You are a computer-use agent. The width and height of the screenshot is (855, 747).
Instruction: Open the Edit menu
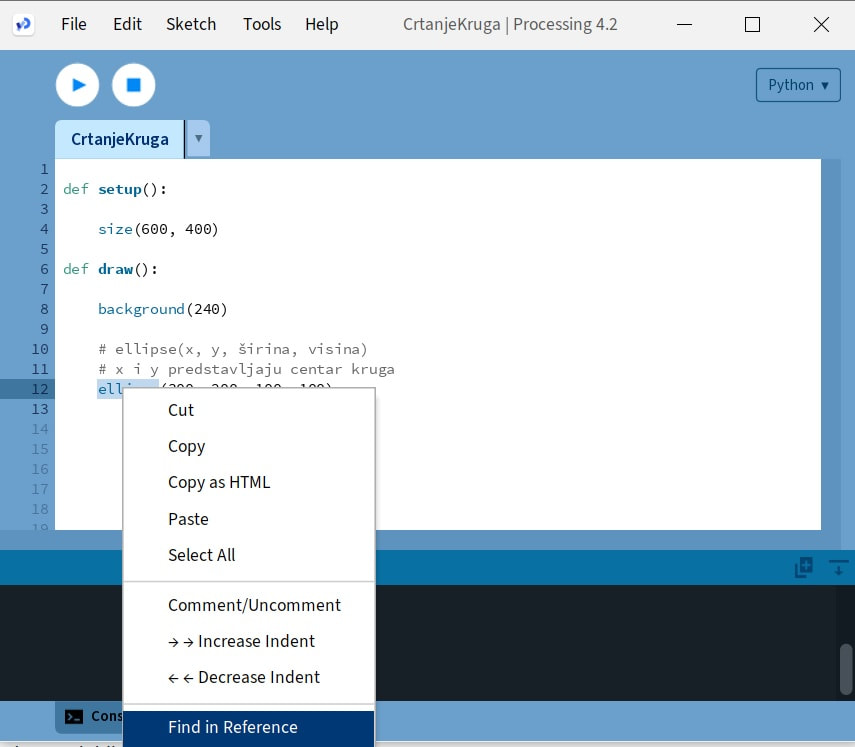127,24
